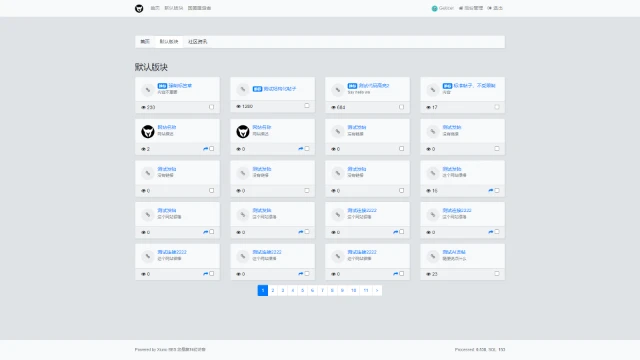Go to pagination page 4
640x360 pixels.
click(x=293, y=290)
